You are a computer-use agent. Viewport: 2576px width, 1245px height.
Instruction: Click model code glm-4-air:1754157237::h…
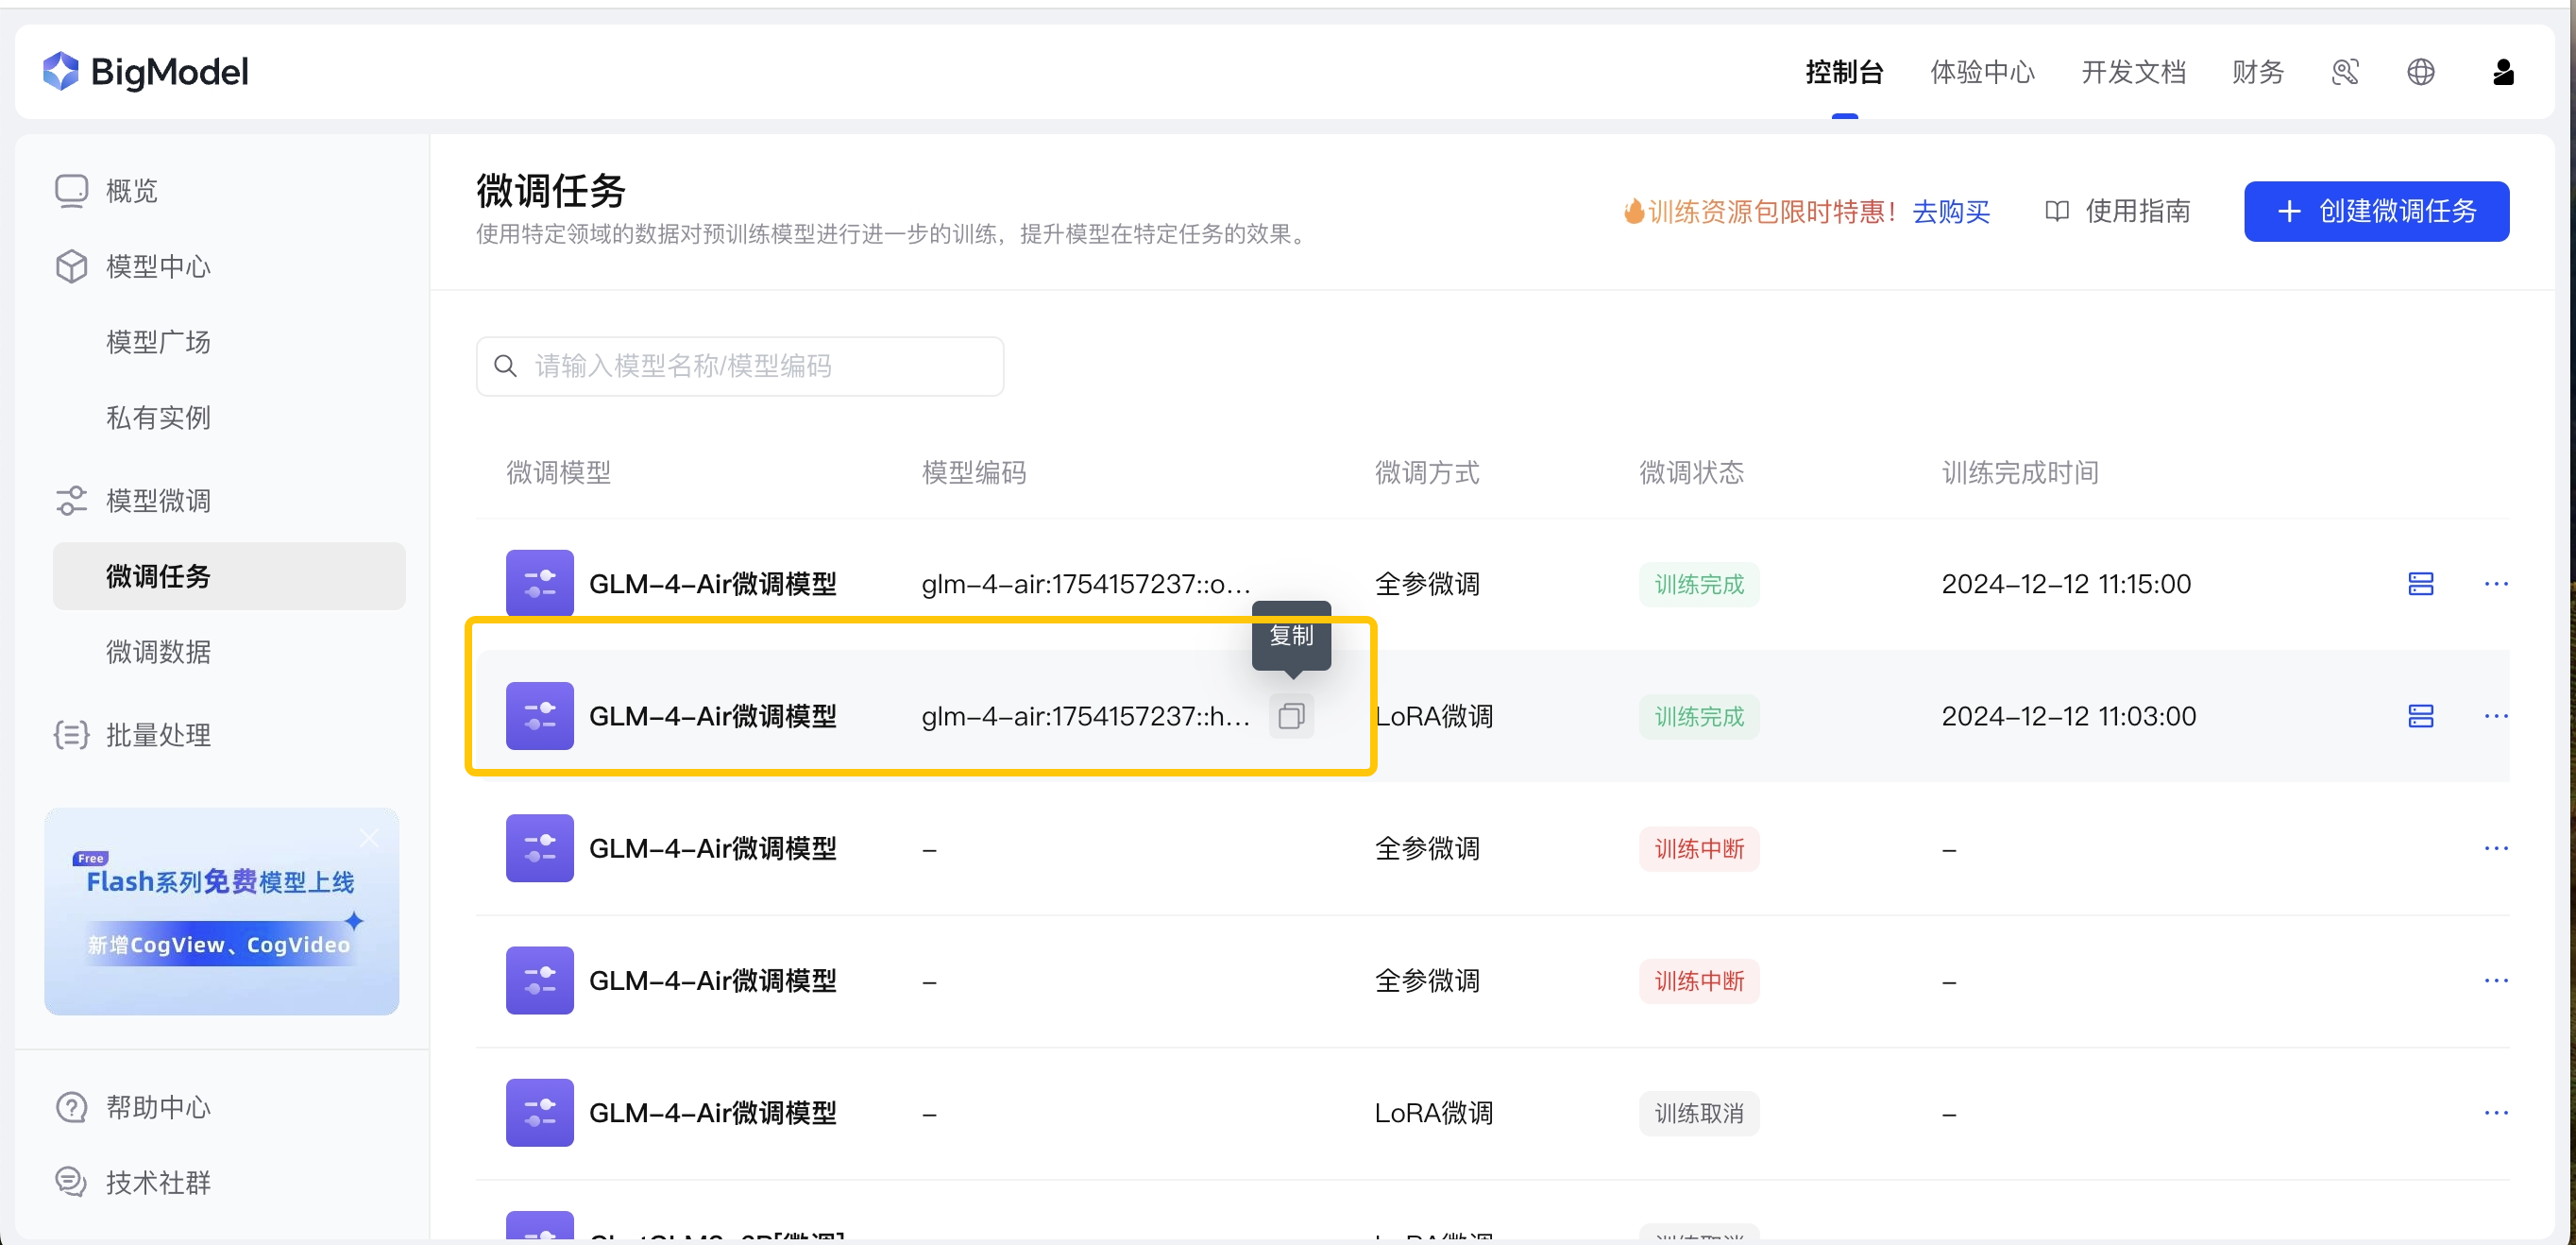pos(1085,716)
